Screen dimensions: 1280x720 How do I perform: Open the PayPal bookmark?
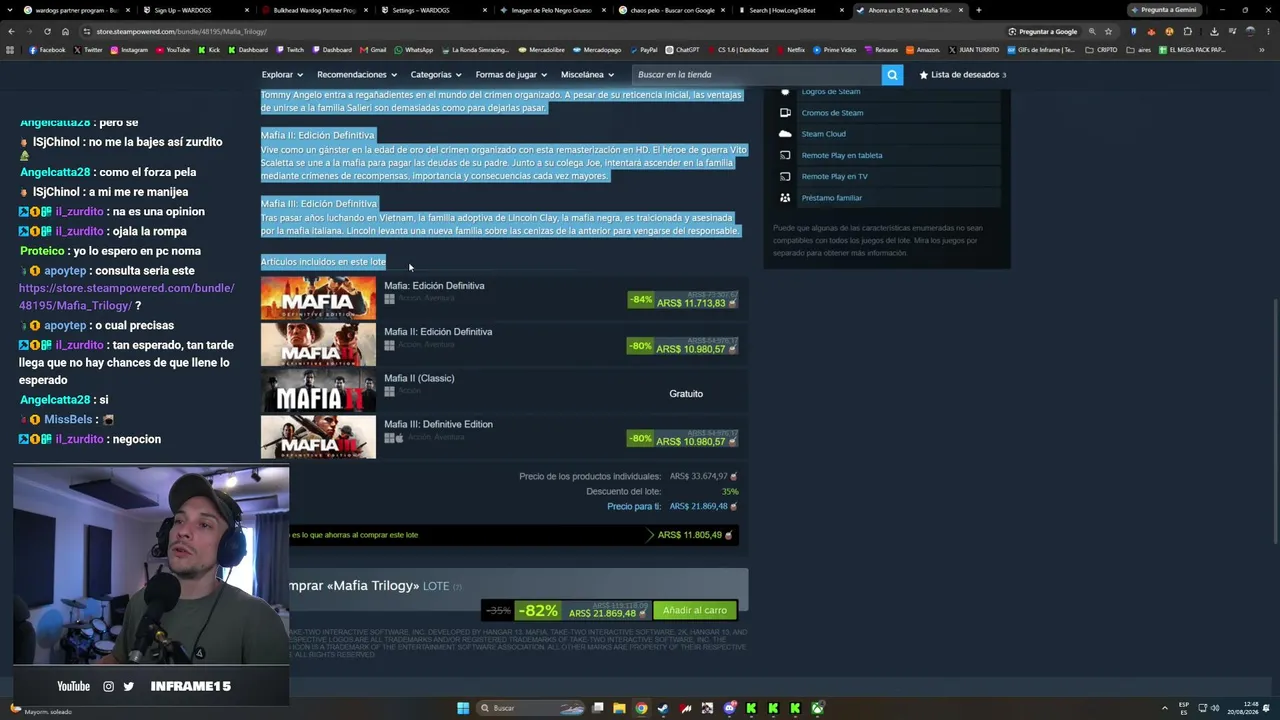point(643,49)
